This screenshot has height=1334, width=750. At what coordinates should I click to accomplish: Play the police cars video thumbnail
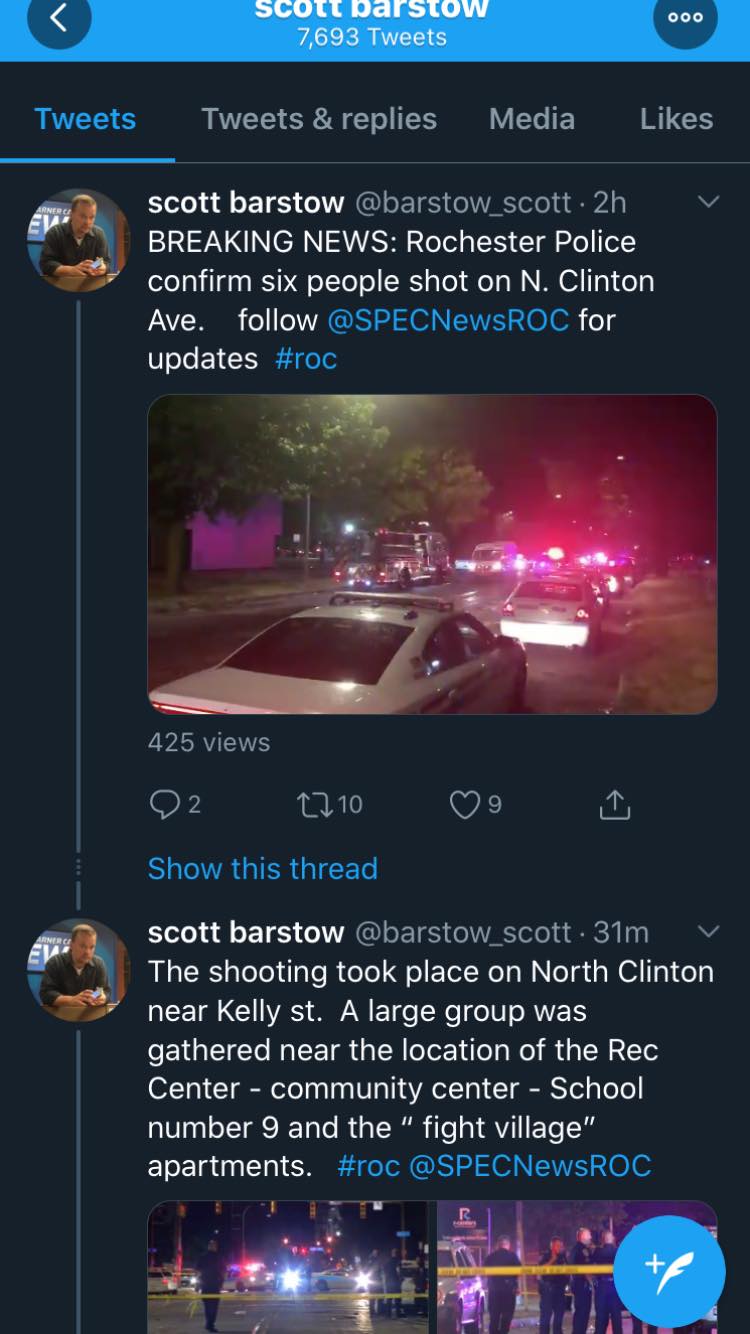[x=432, y=554]
